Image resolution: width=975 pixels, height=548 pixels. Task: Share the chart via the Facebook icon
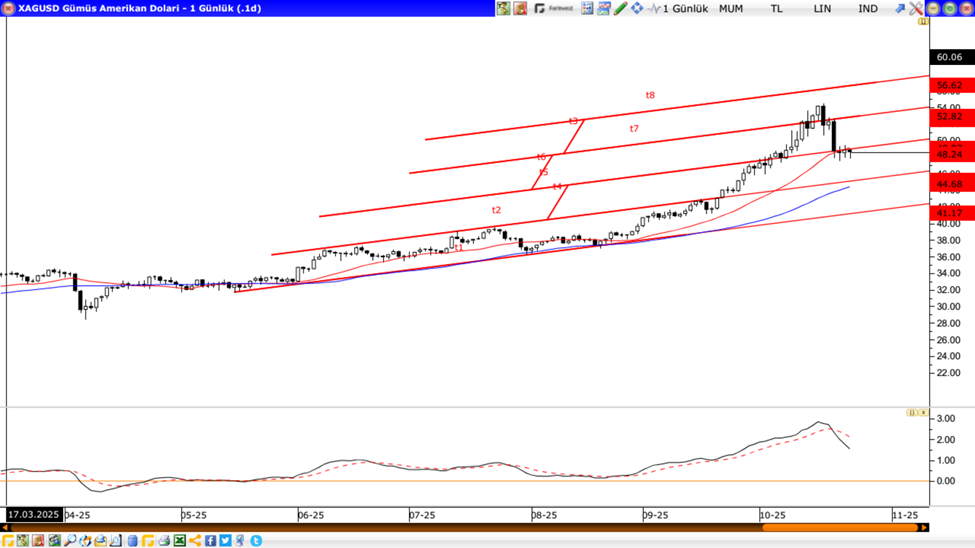[211, 541]
